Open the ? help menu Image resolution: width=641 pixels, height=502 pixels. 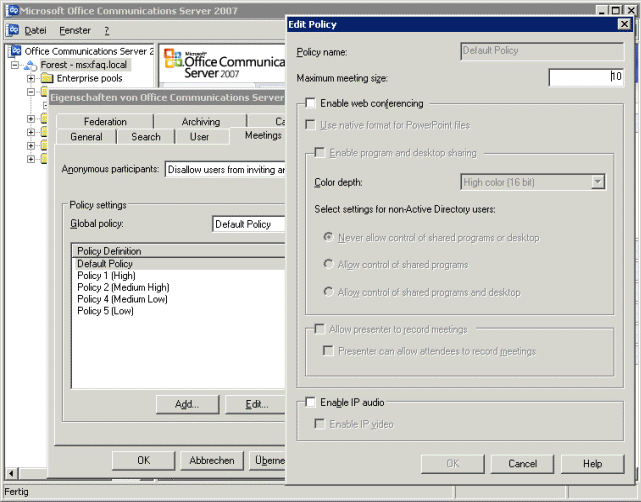coord(106,31)
